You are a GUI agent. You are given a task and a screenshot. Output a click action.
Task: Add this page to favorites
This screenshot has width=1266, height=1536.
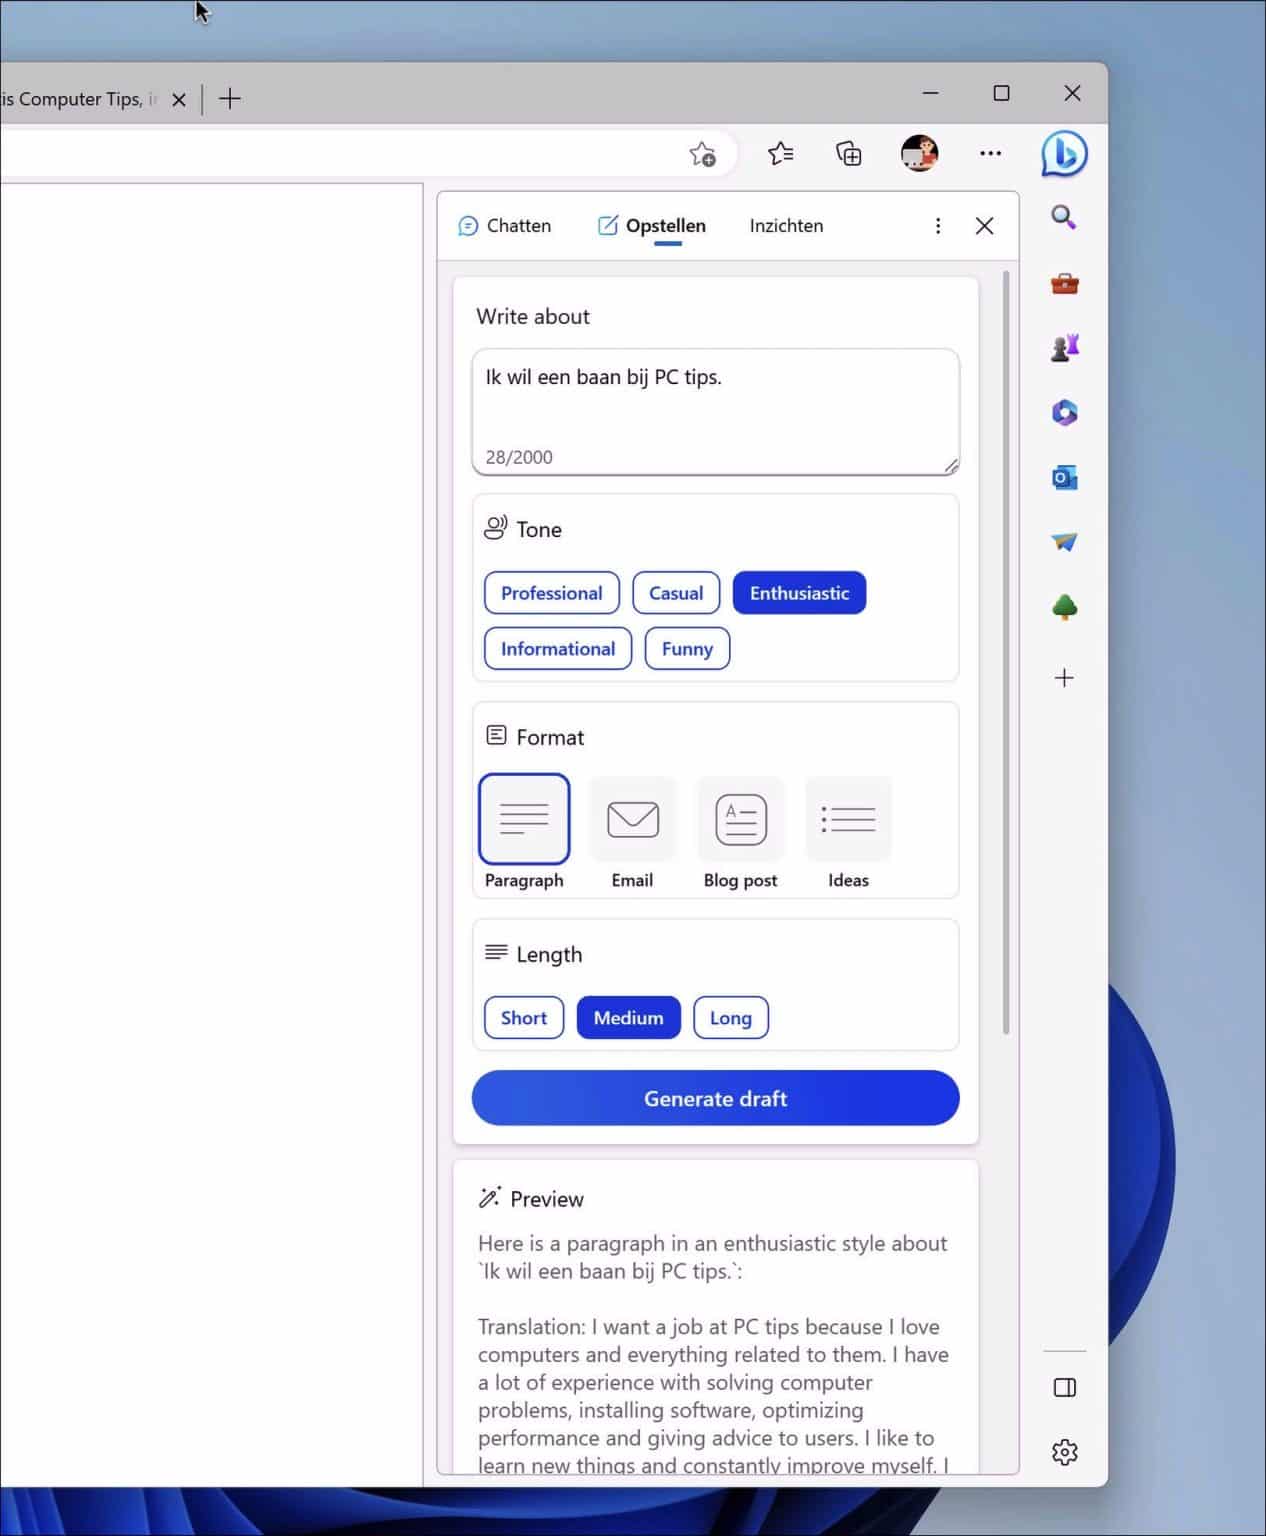click(703, 155)
